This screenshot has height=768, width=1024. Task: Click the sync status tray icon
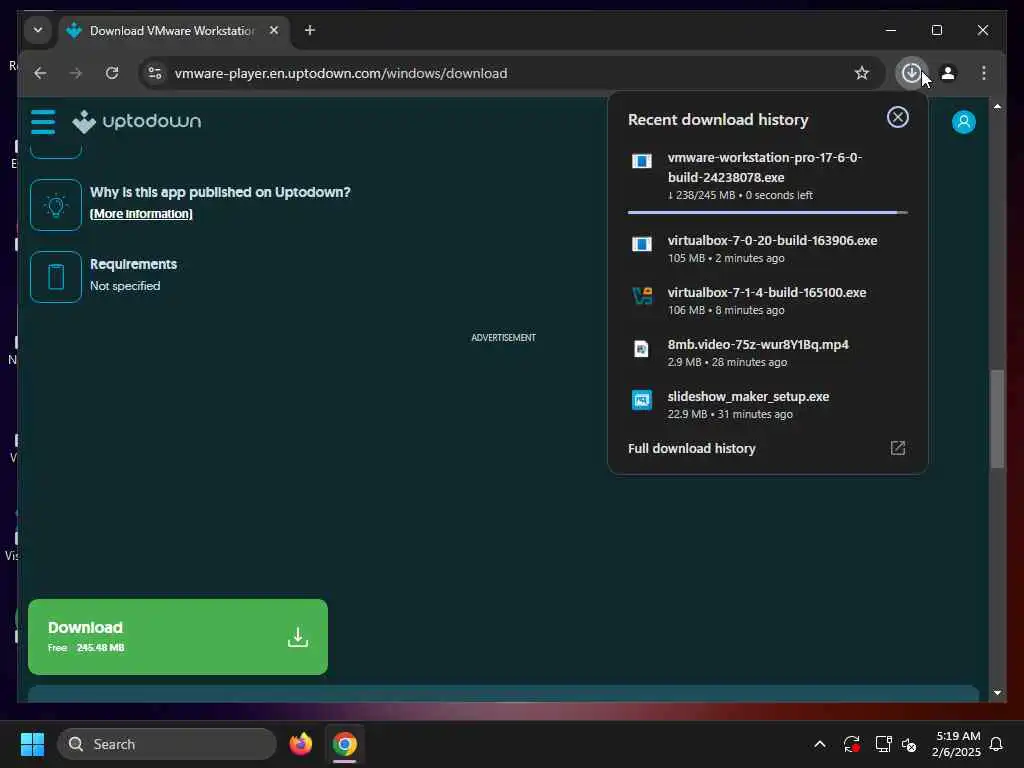pyautogui.click(x=852, y=744)
